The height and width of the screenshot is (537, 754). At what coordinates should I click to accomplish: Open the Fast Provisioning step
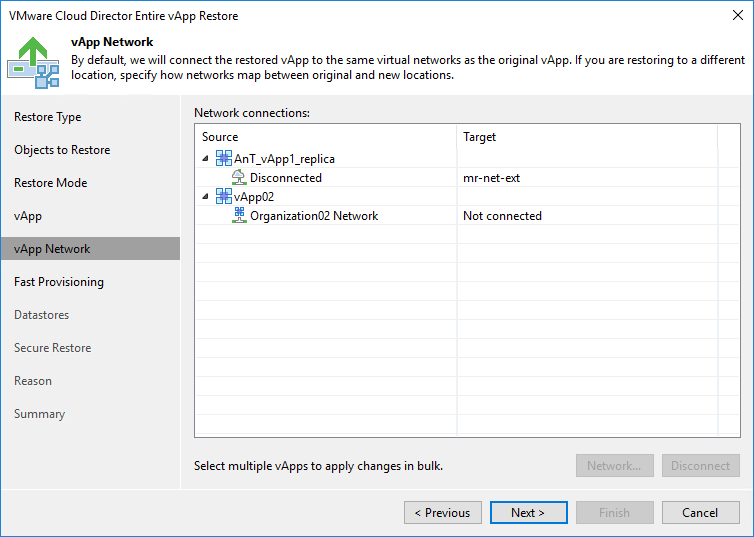click(x=59, y=282)
